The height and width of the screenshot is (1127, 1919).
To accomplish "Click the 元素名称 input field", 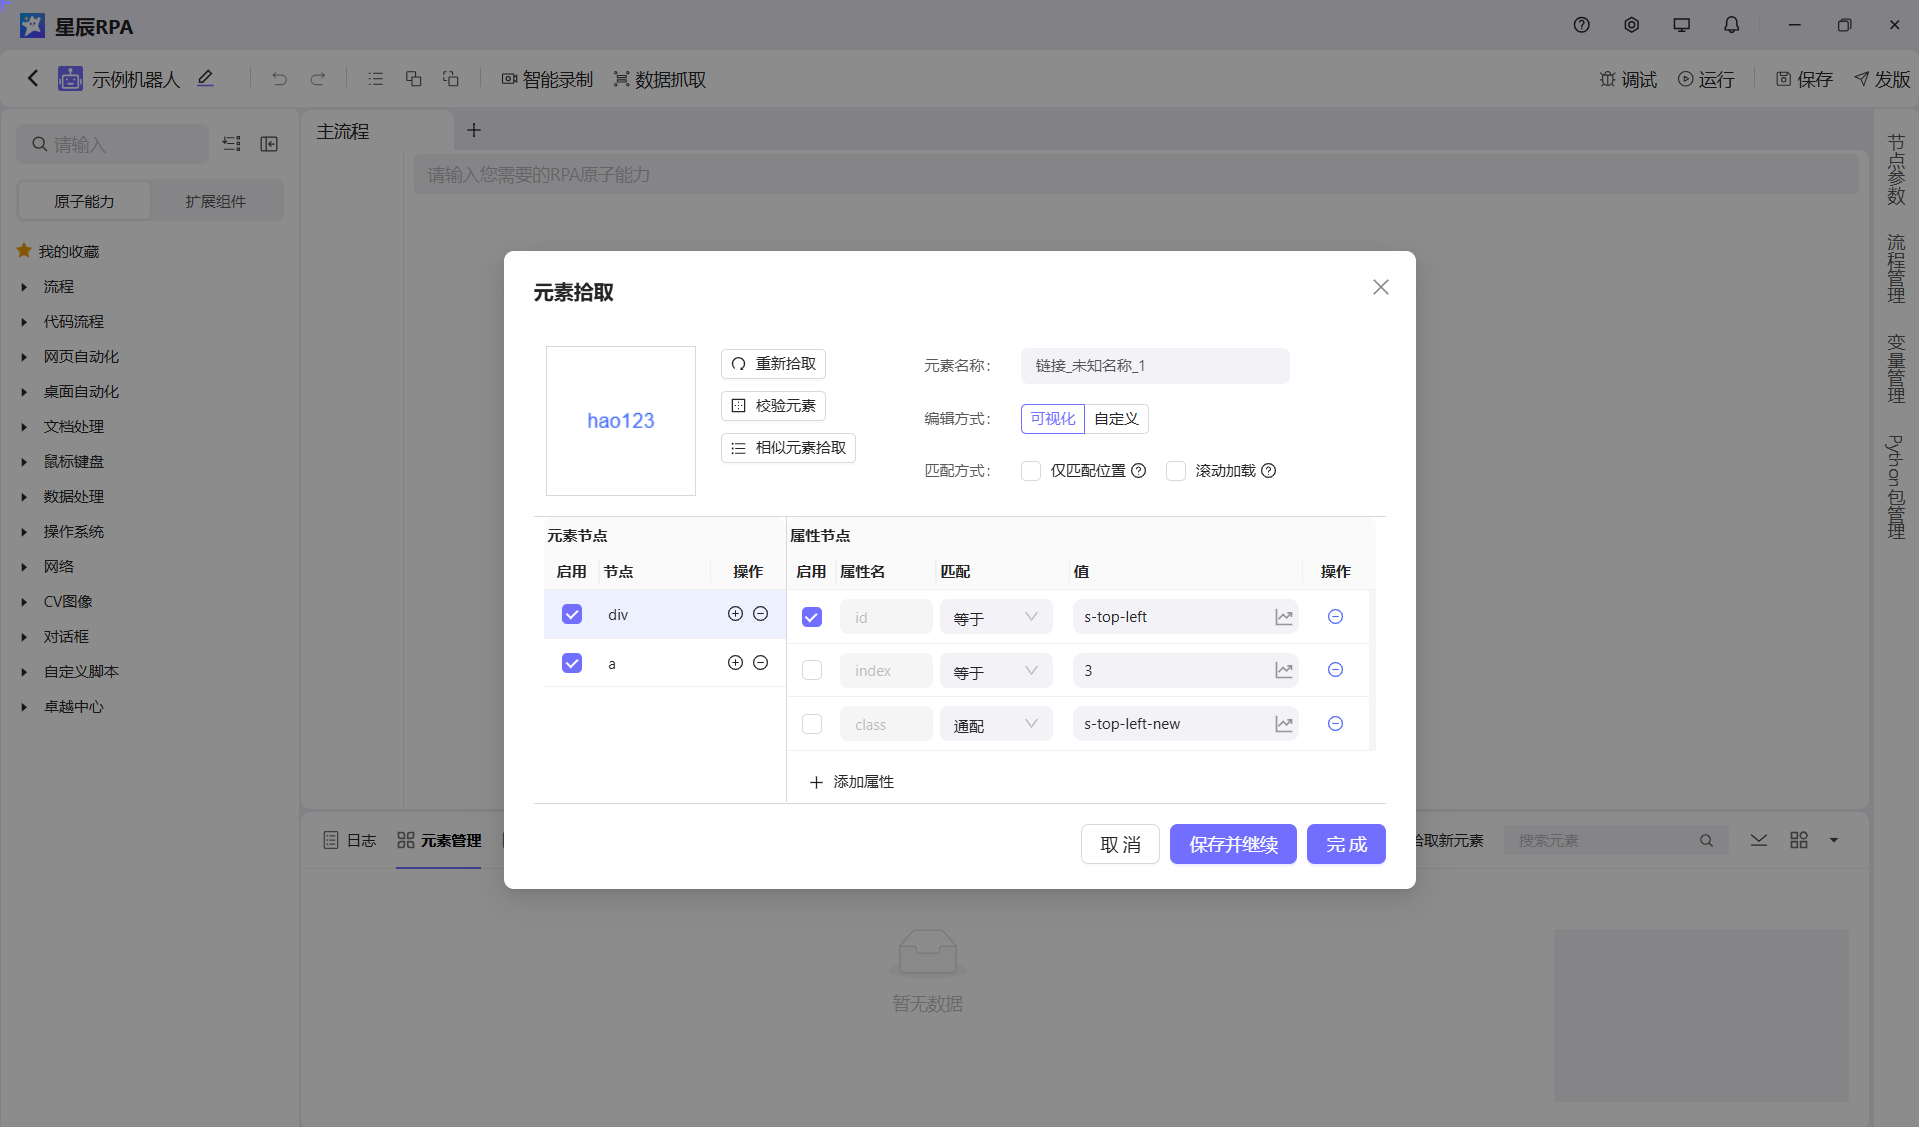I will coord(1155,366).
